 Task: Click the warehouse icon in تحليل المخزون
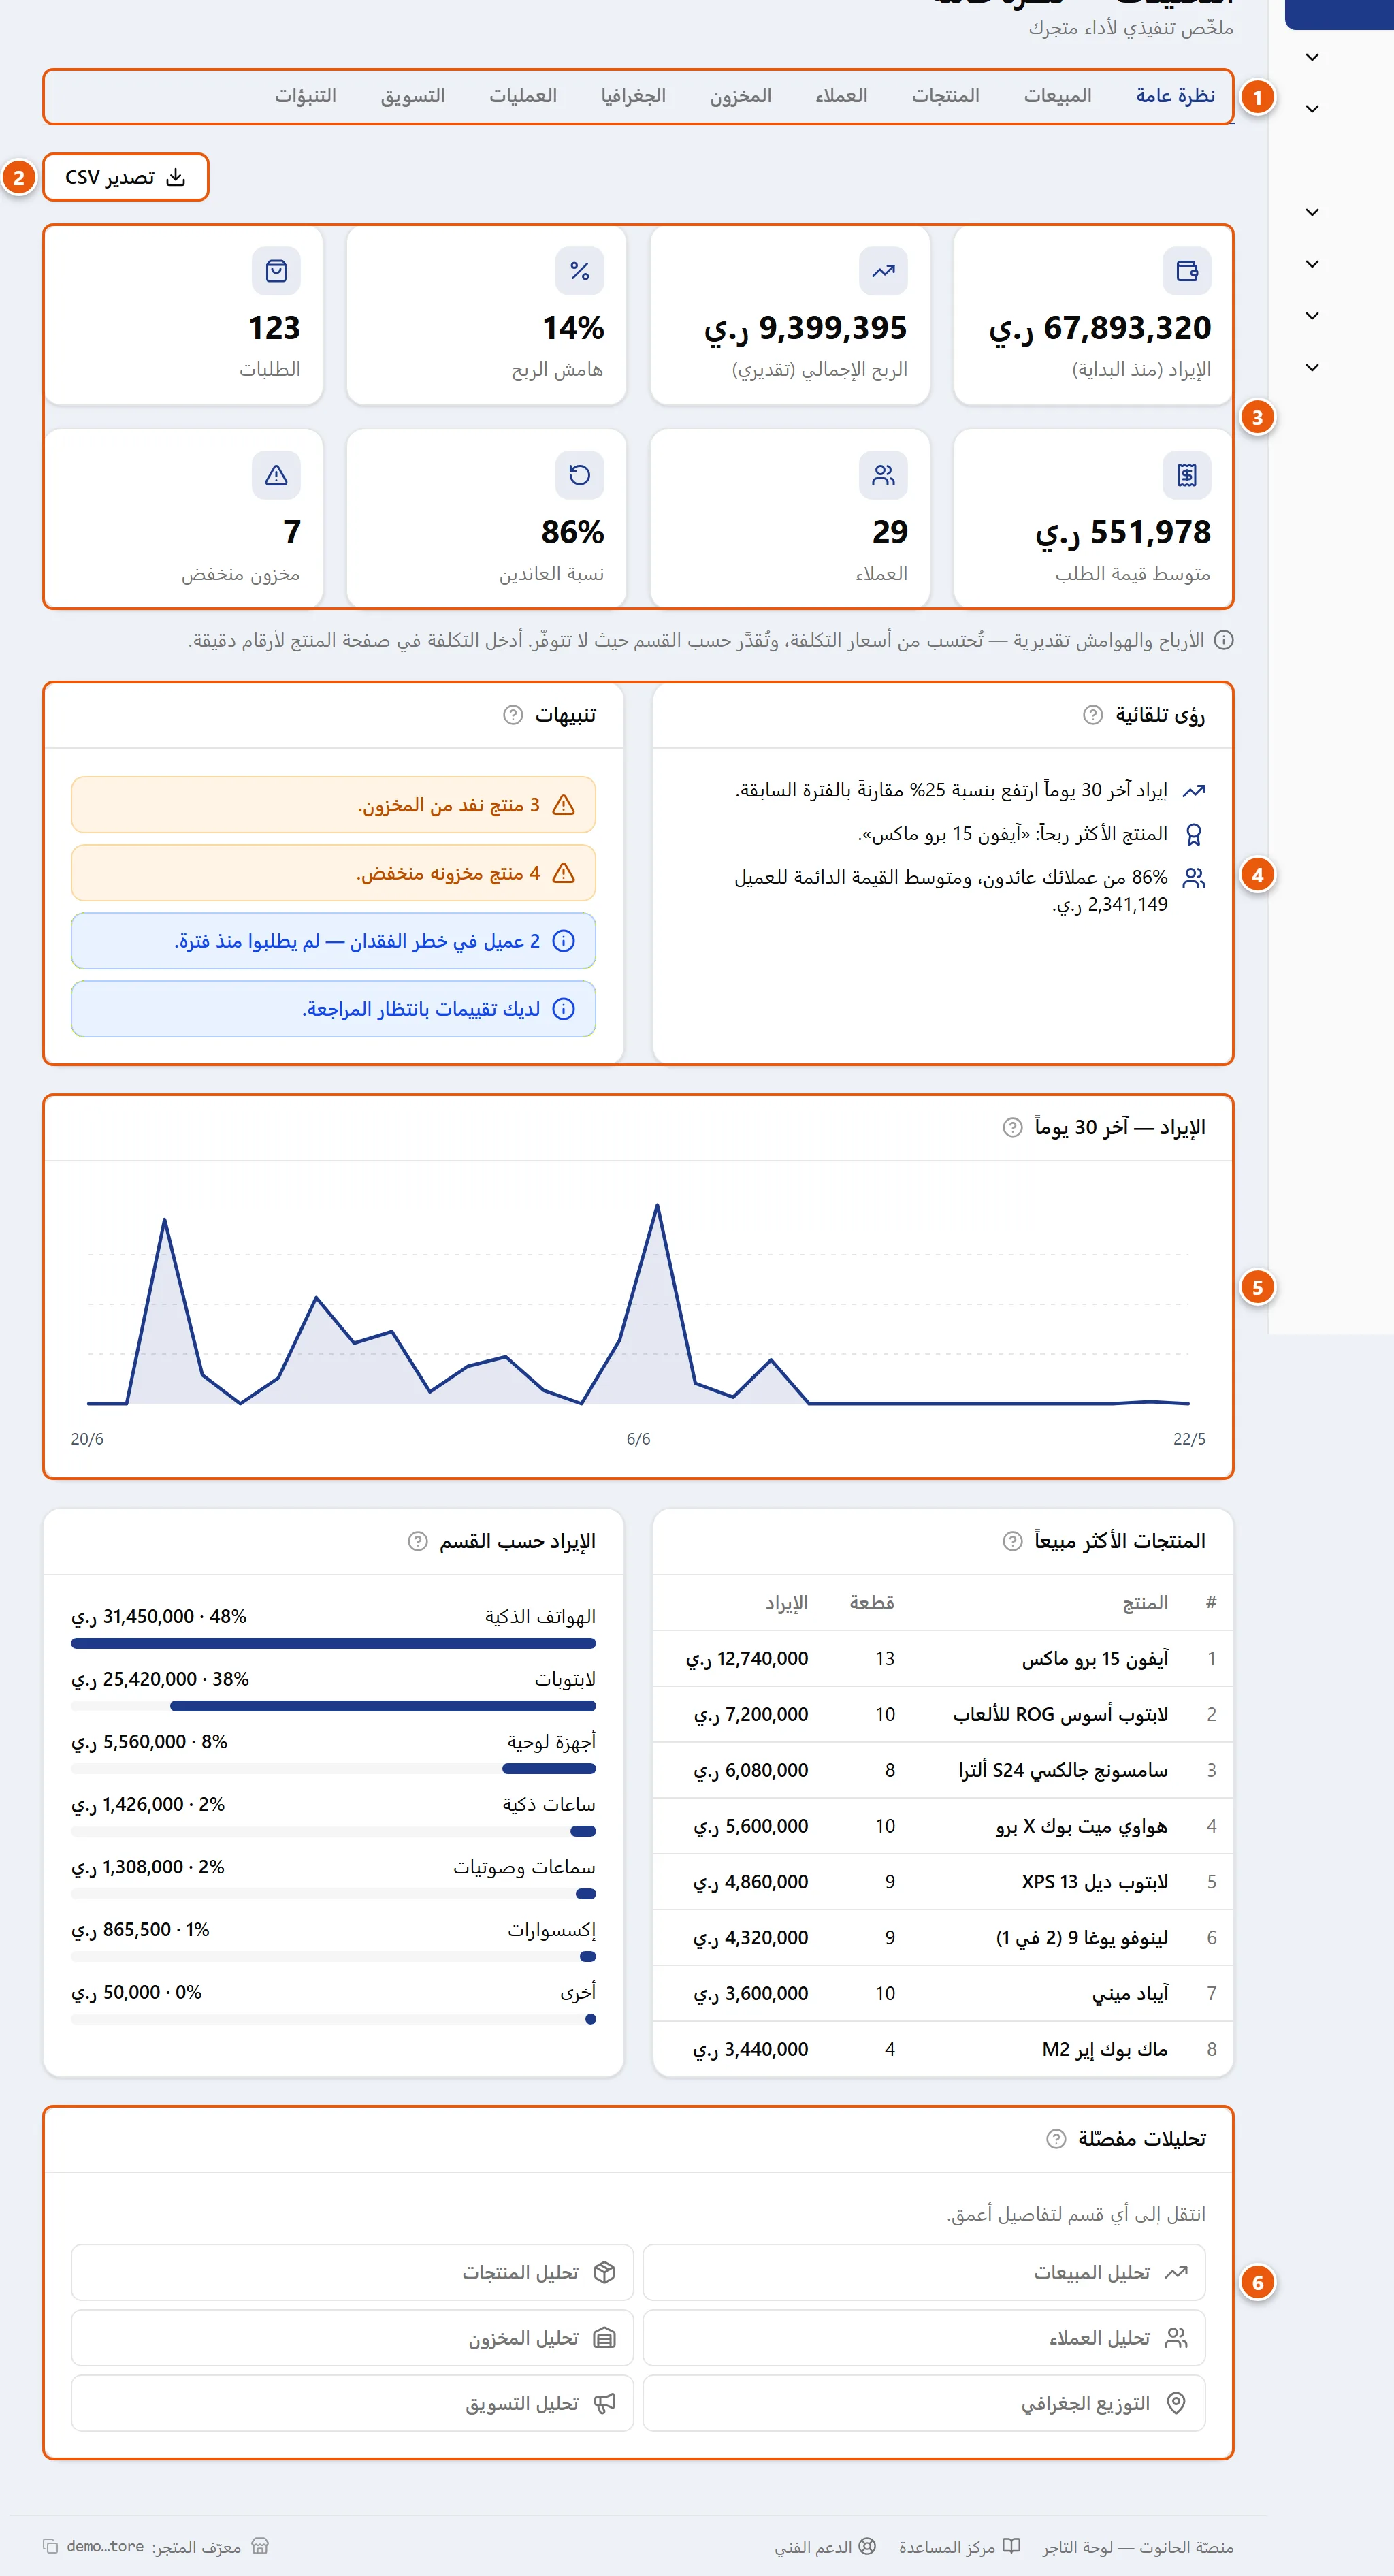[x=604, y=2338]
